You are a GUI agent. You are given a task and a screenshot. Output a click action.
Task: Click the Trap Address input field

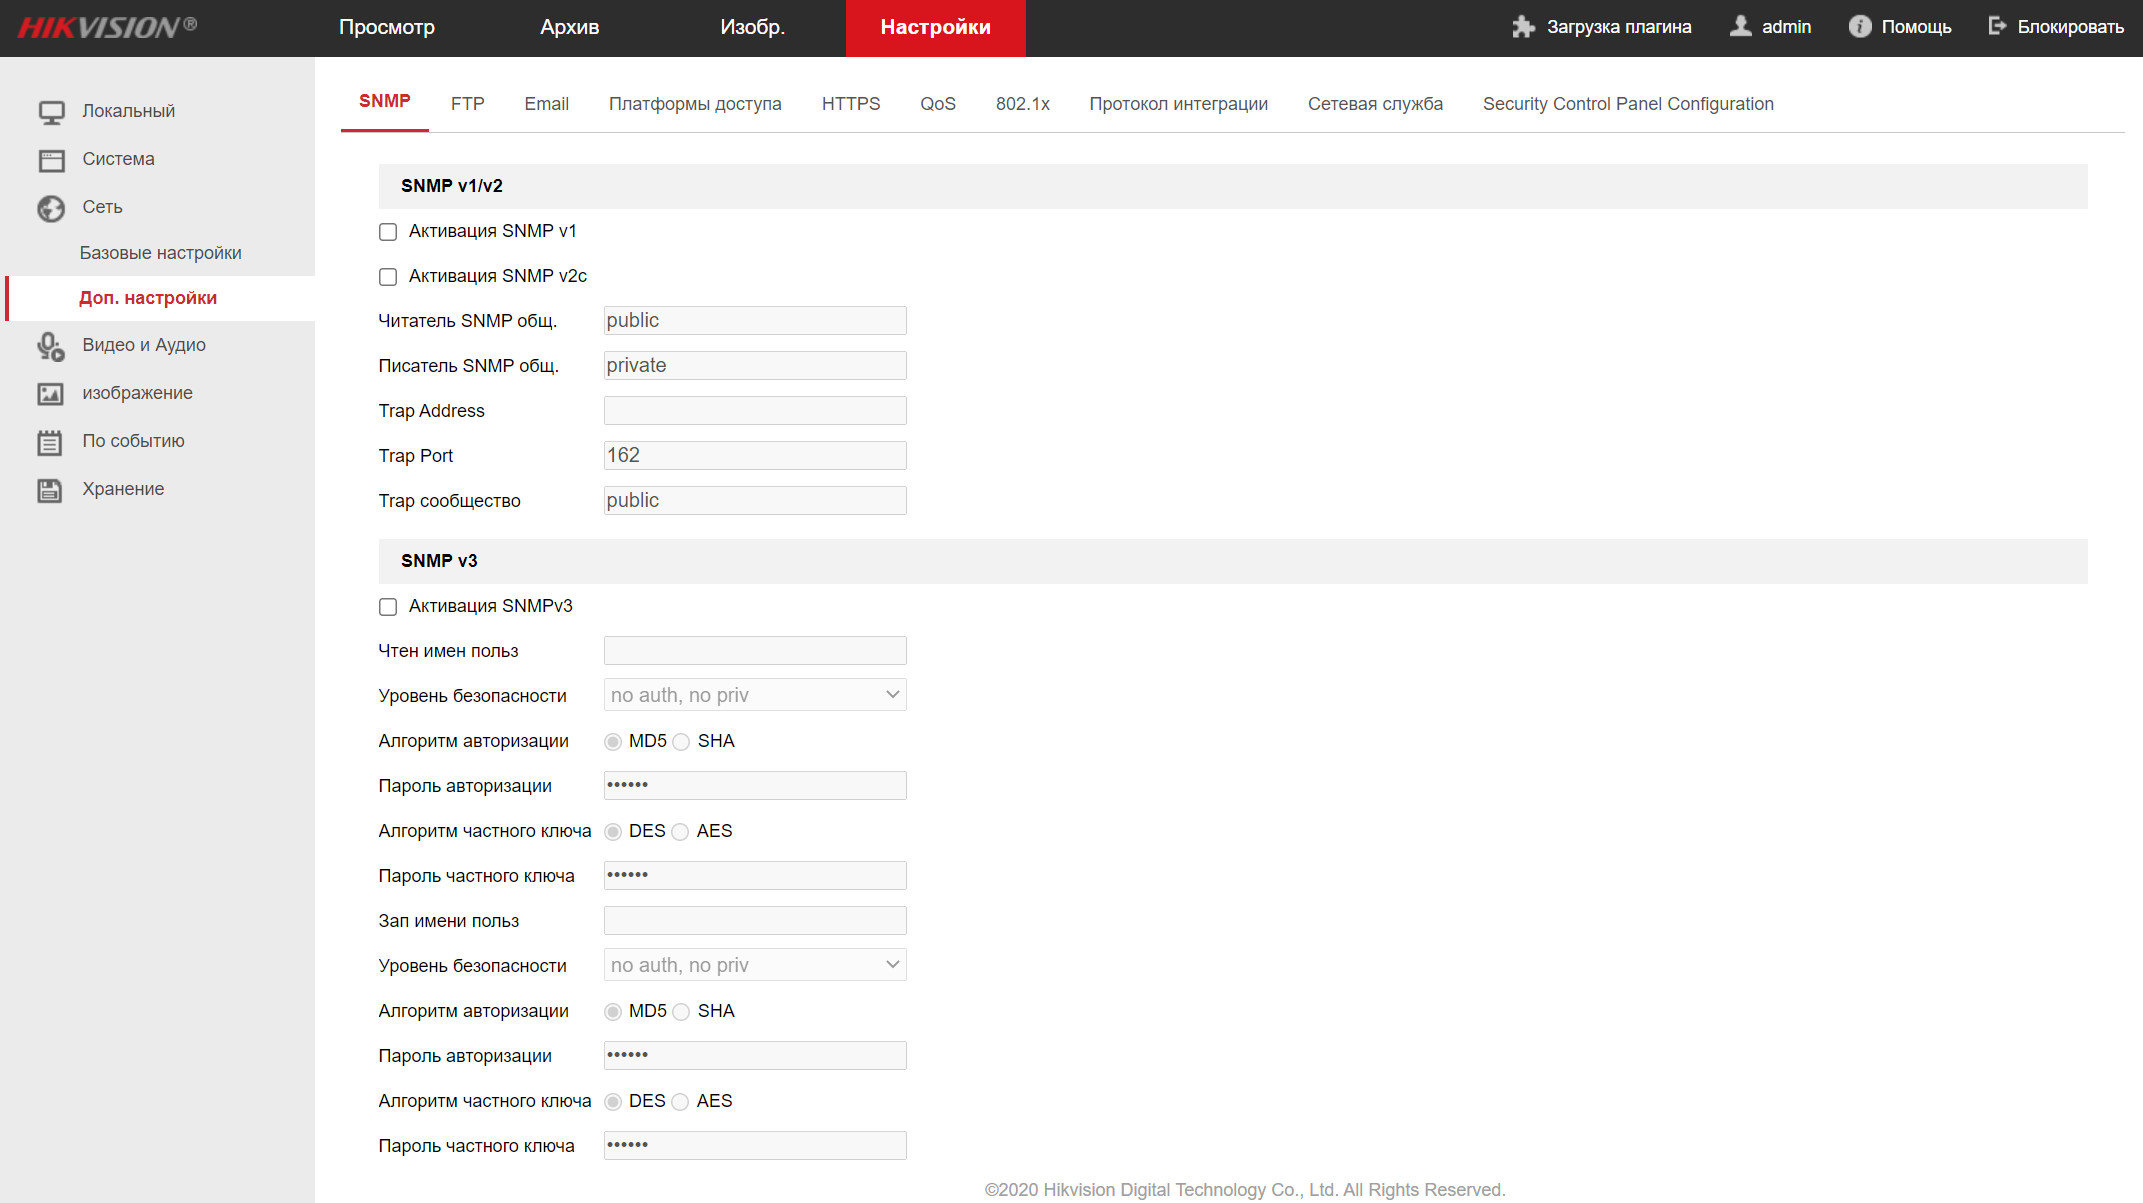click(x=755, y=411)
